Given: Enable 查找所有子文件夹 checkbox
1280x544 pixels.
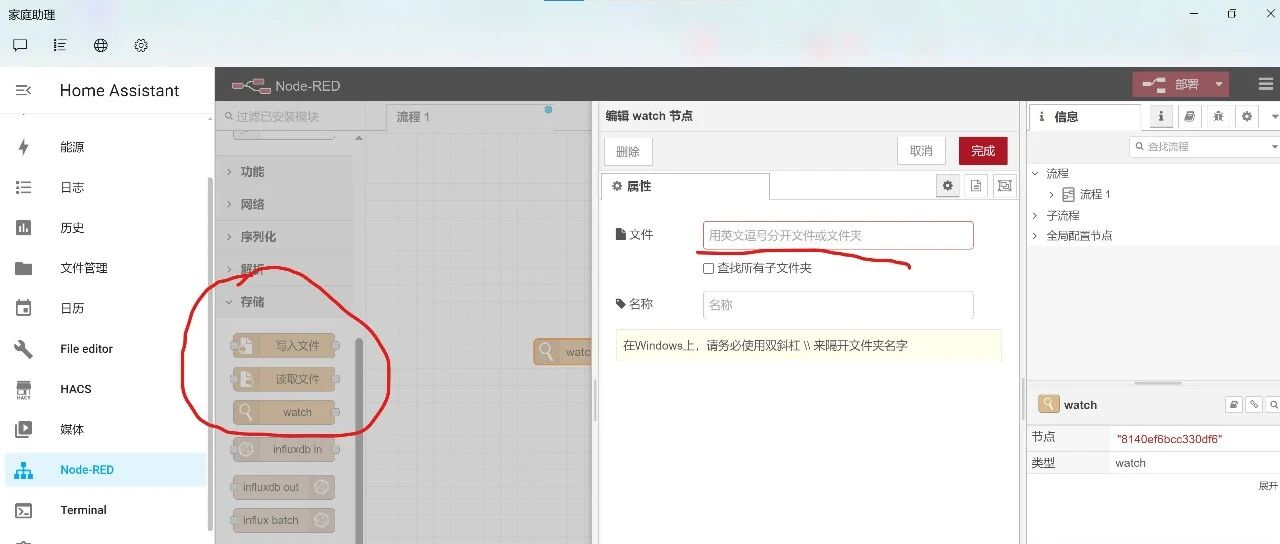Looking at the screenshot, I should pyautogui.click(x=709, y=268).
